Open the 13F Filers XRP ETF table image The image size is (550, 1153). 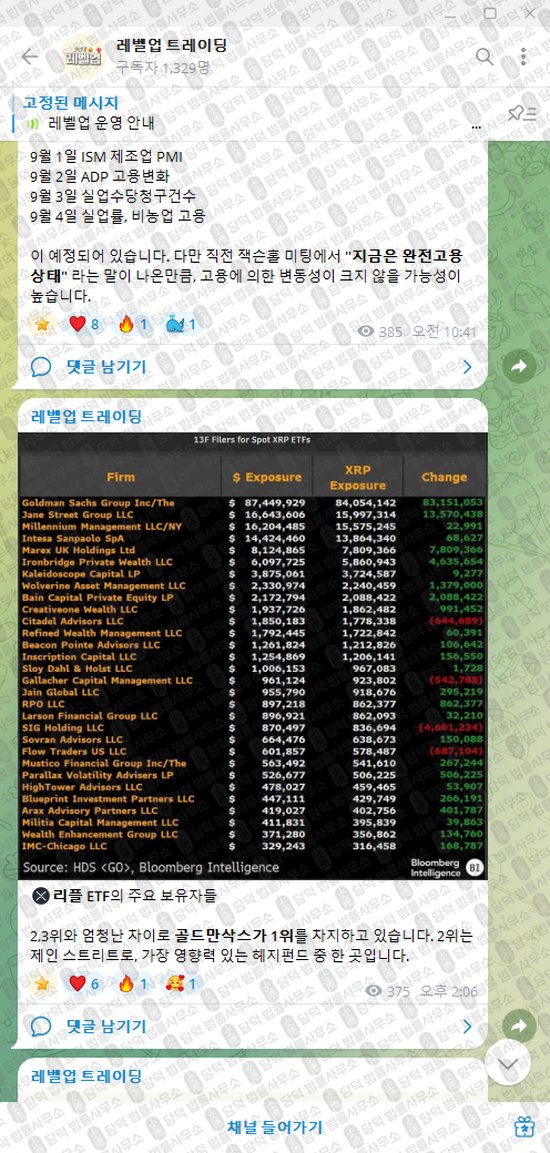(x=253, y=656)
